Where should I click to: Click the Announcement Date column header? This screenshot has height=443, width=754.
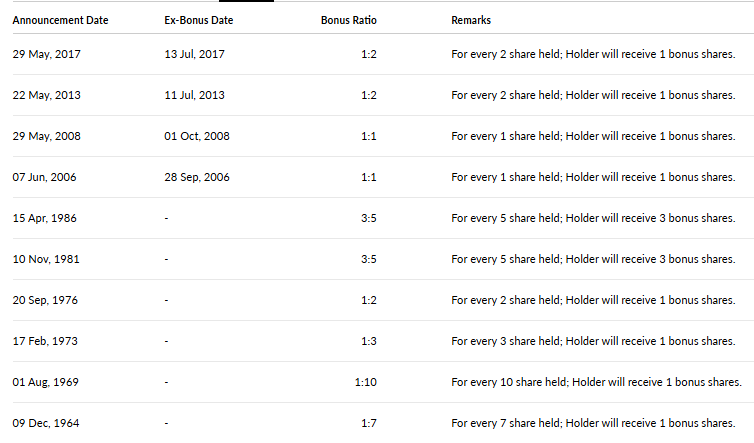(x=60, y=20)
